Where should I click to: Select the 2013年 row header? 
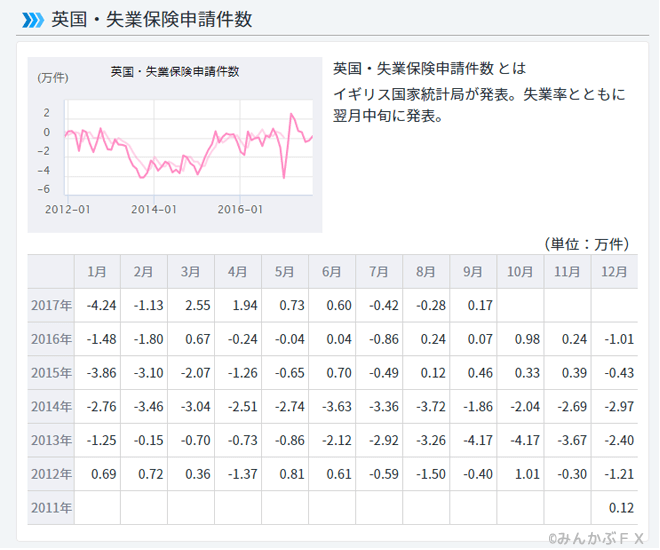pos(51,440)
